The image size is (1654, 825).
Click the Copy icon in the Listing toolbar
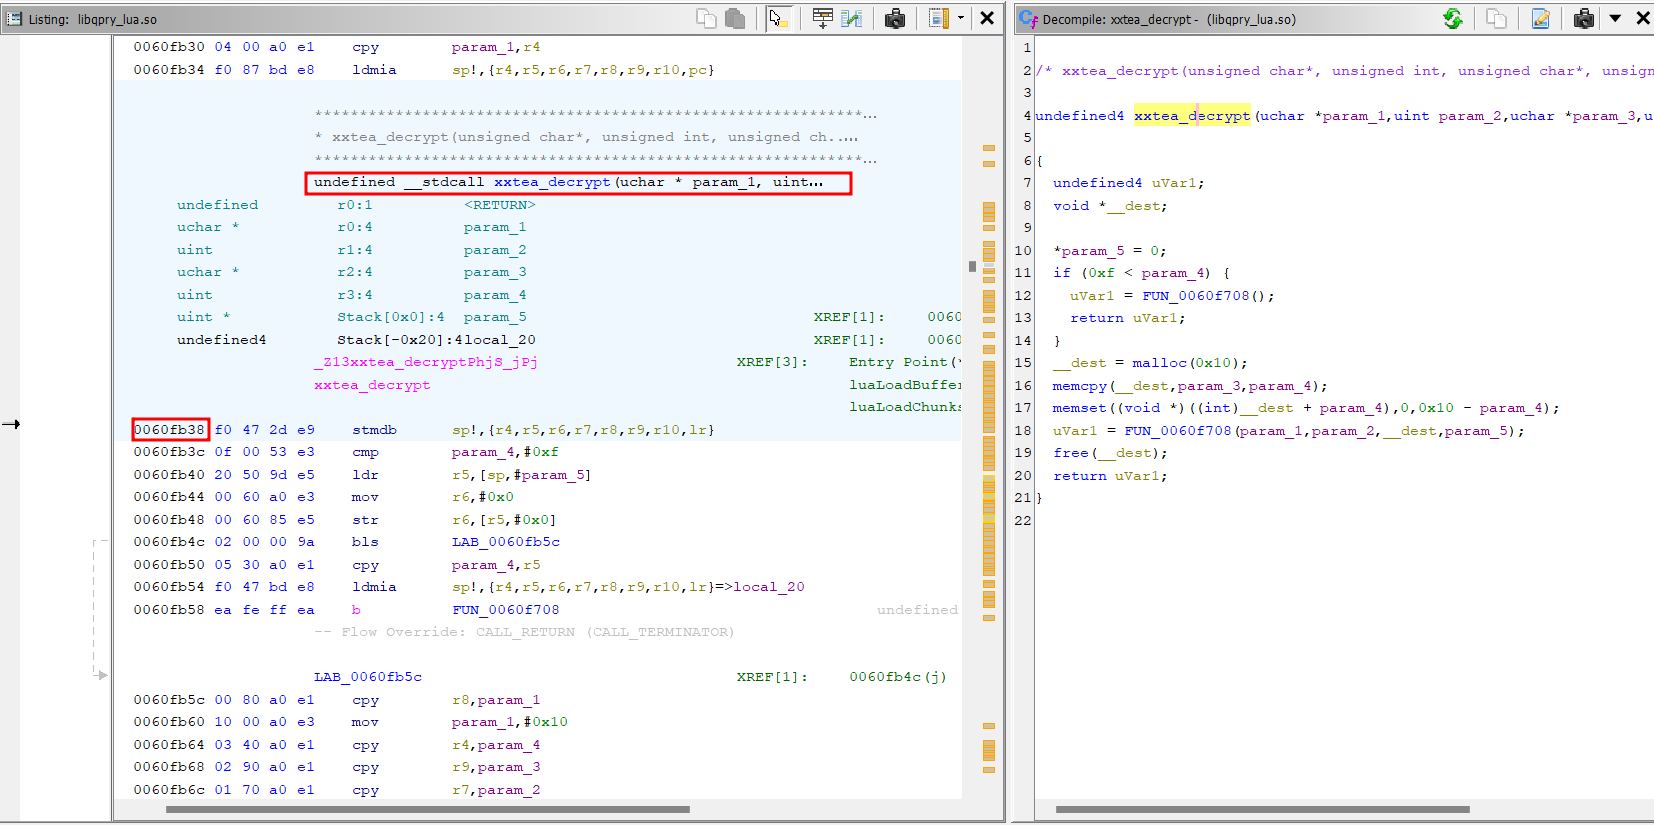coord(706,18)
